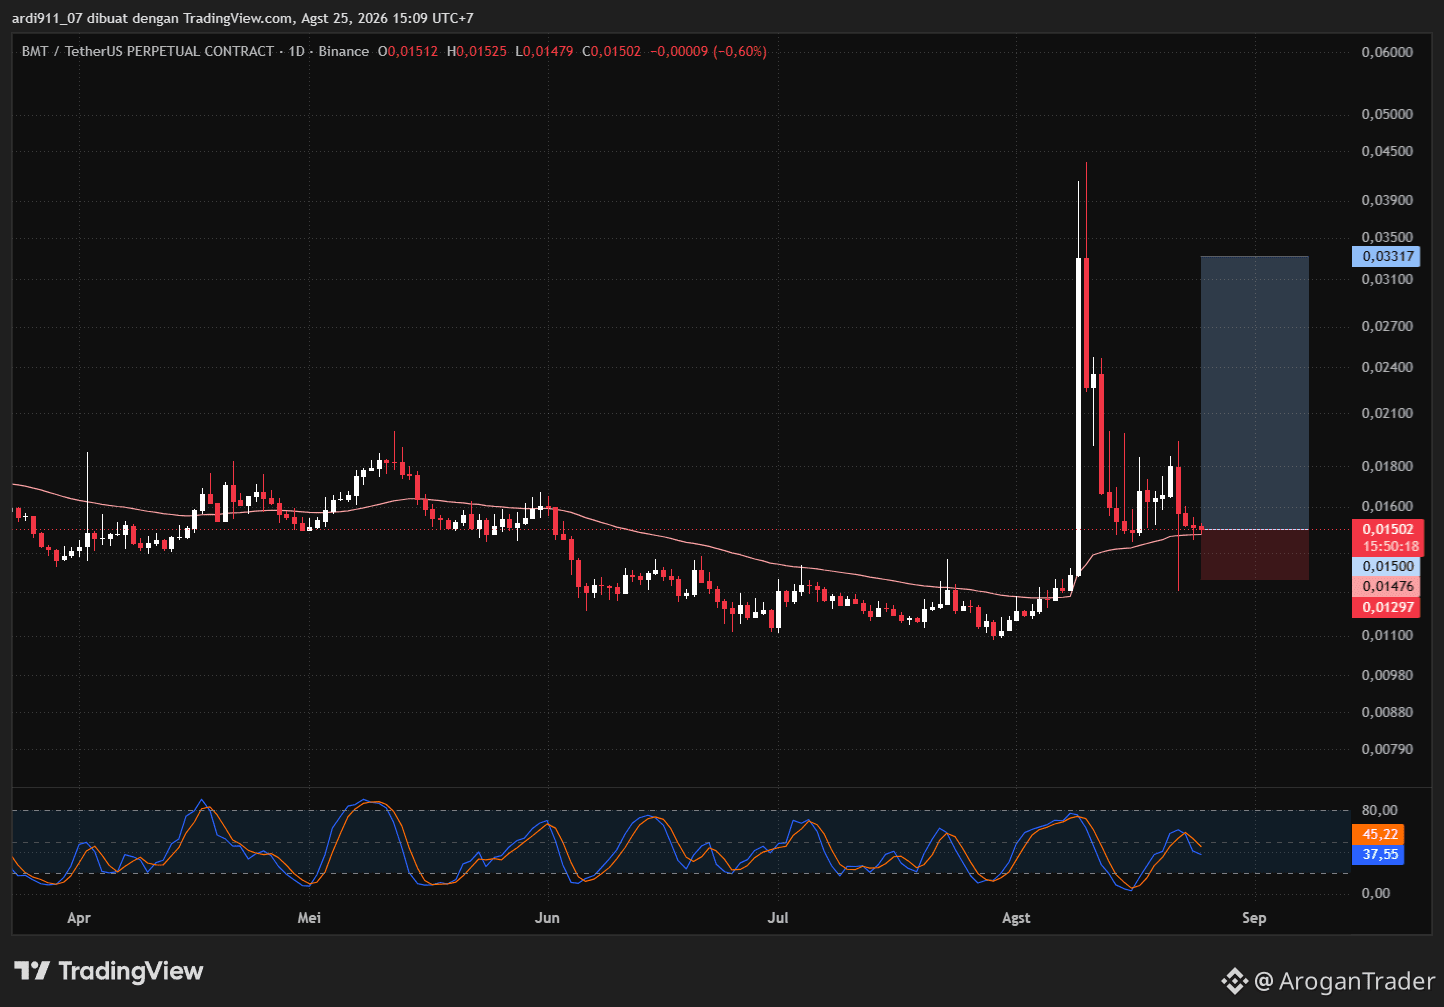This screenshot has height=1007, width=1444.
Task: Click the 80,00 oscillator scale label
Action: (1379, 810)
